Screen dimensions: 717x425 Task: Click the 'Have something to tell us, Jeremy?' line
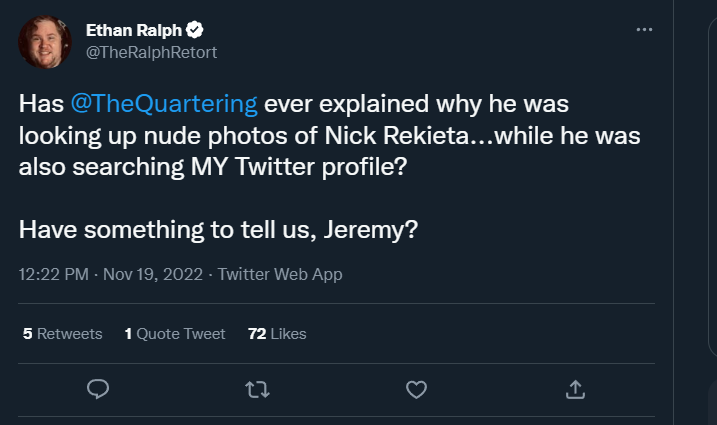218,229
